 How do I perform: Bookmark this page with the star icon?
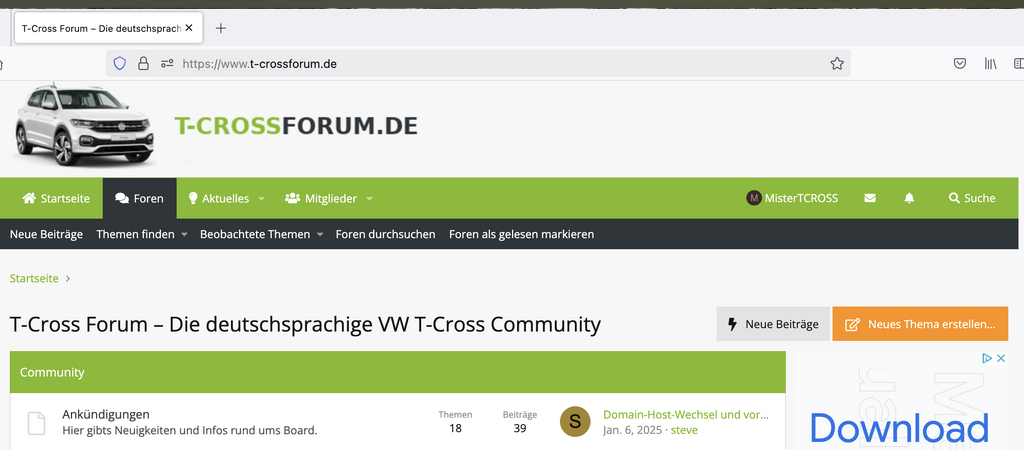(837, 63)
